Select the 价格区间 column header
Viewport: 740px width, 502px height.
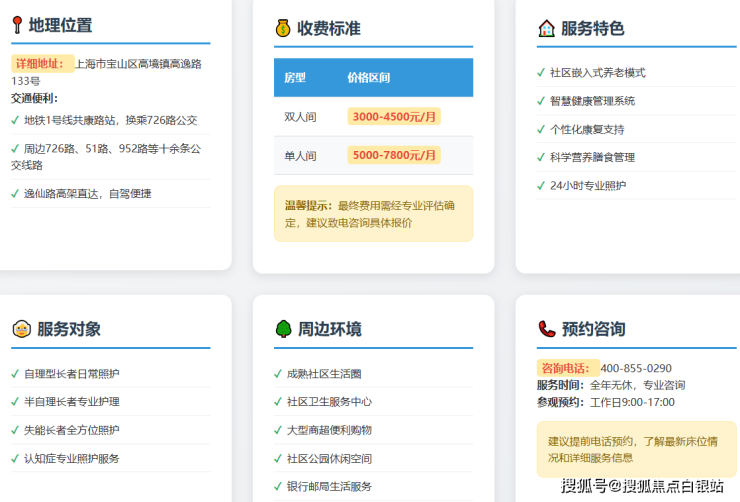point(368,78)
